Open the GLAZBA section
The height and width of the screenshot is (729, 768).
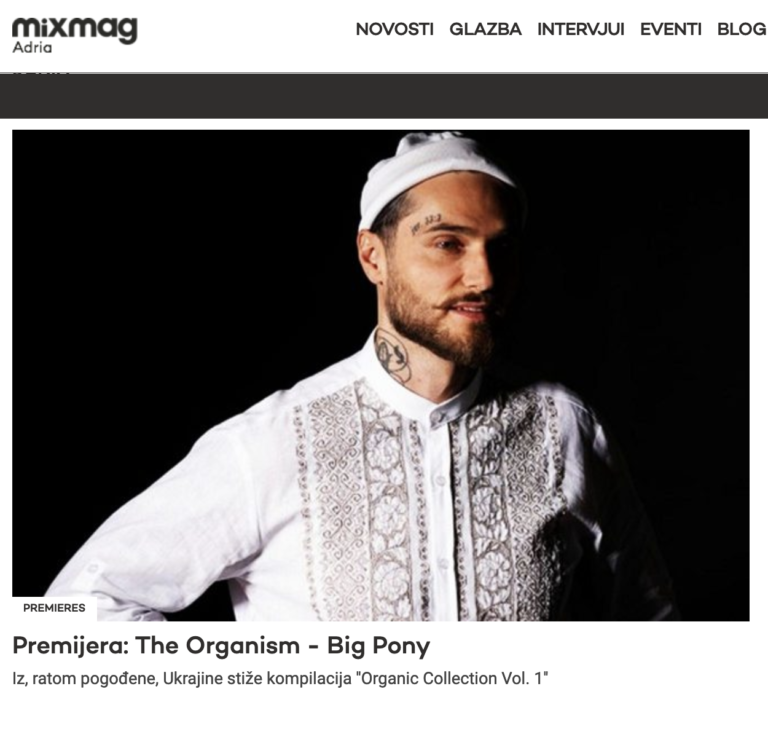pos(485,29)
